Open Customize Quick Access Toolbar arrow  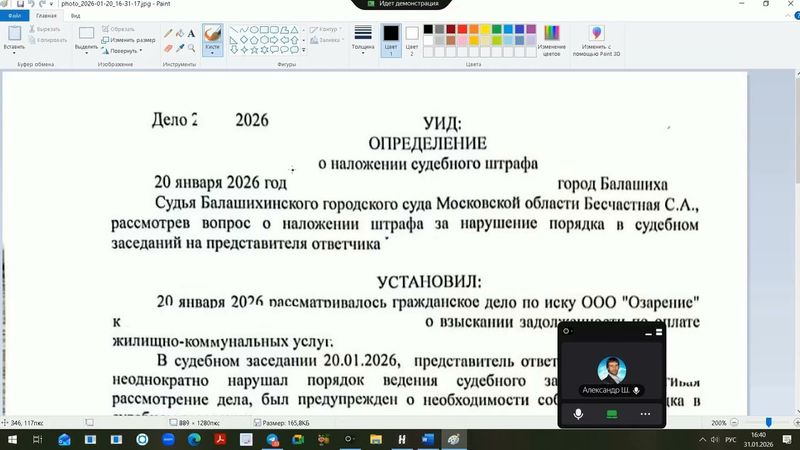51,4
